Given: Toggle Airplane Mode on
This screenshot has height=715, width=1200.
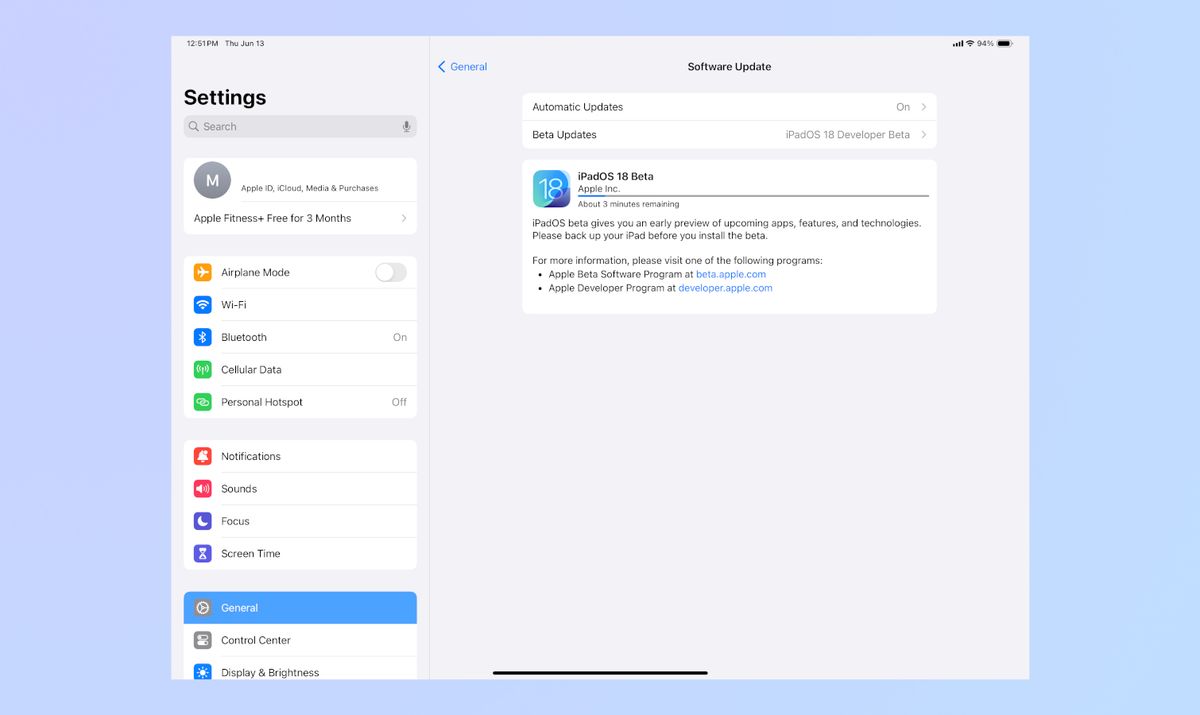Looking at the screenshot, I should tap(390, 271).
